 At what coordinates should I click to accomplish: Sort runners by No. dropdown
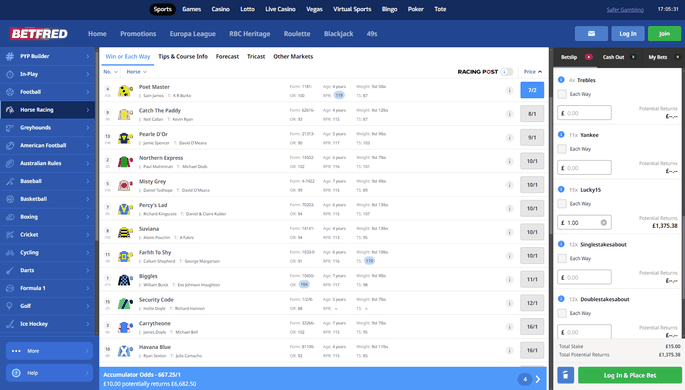coord(111,72)
